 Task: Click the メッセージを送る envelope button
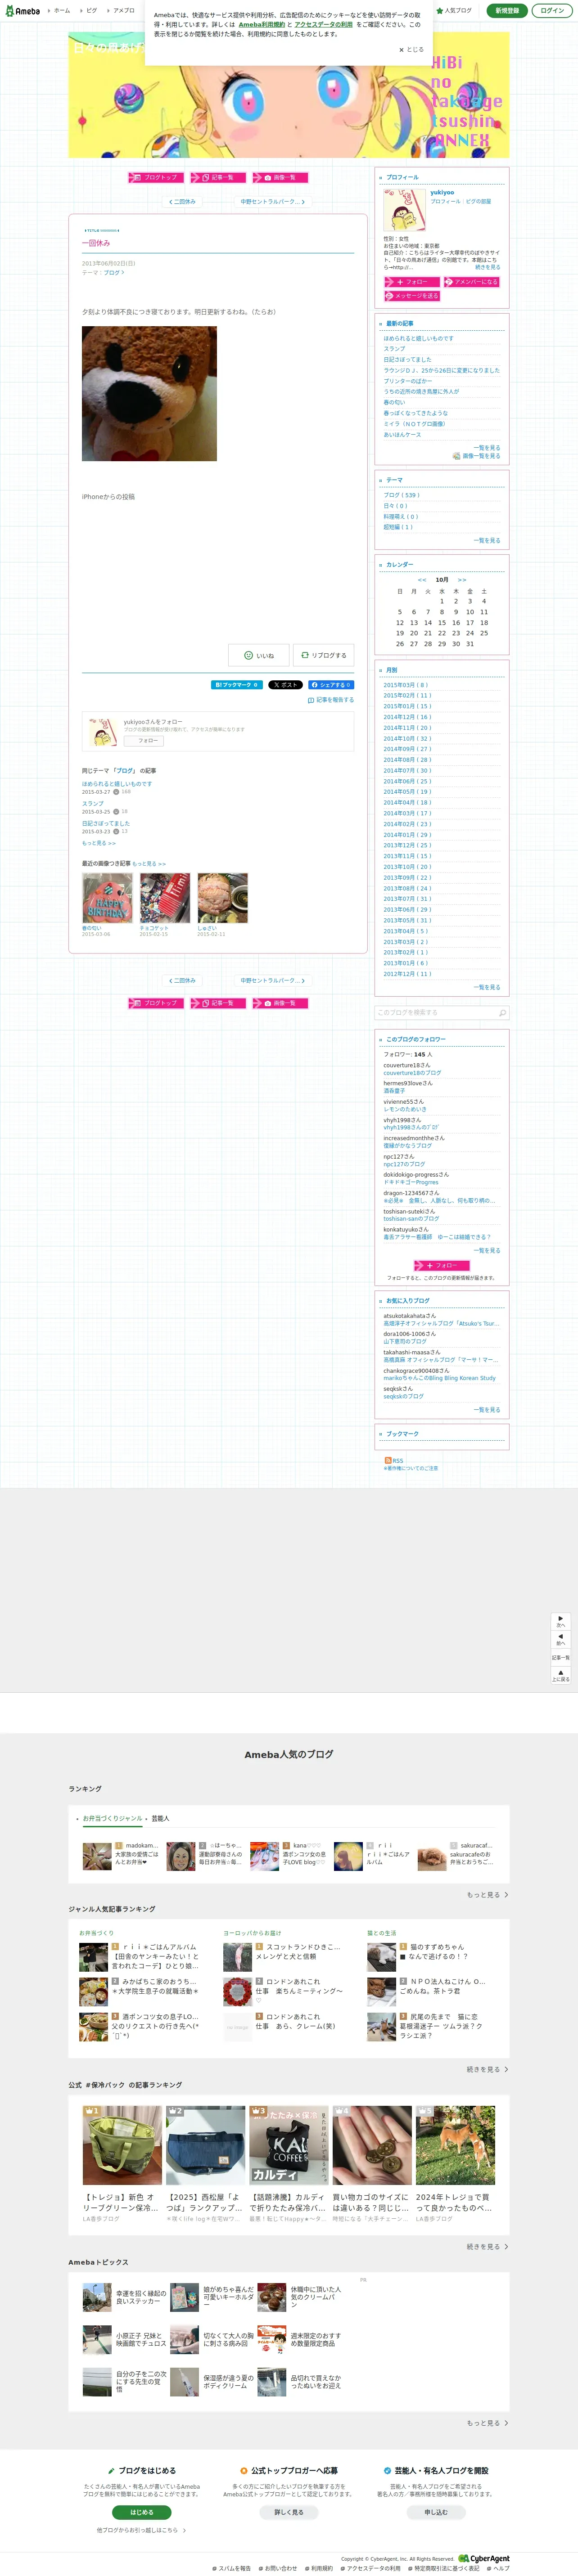coord(412,296)
